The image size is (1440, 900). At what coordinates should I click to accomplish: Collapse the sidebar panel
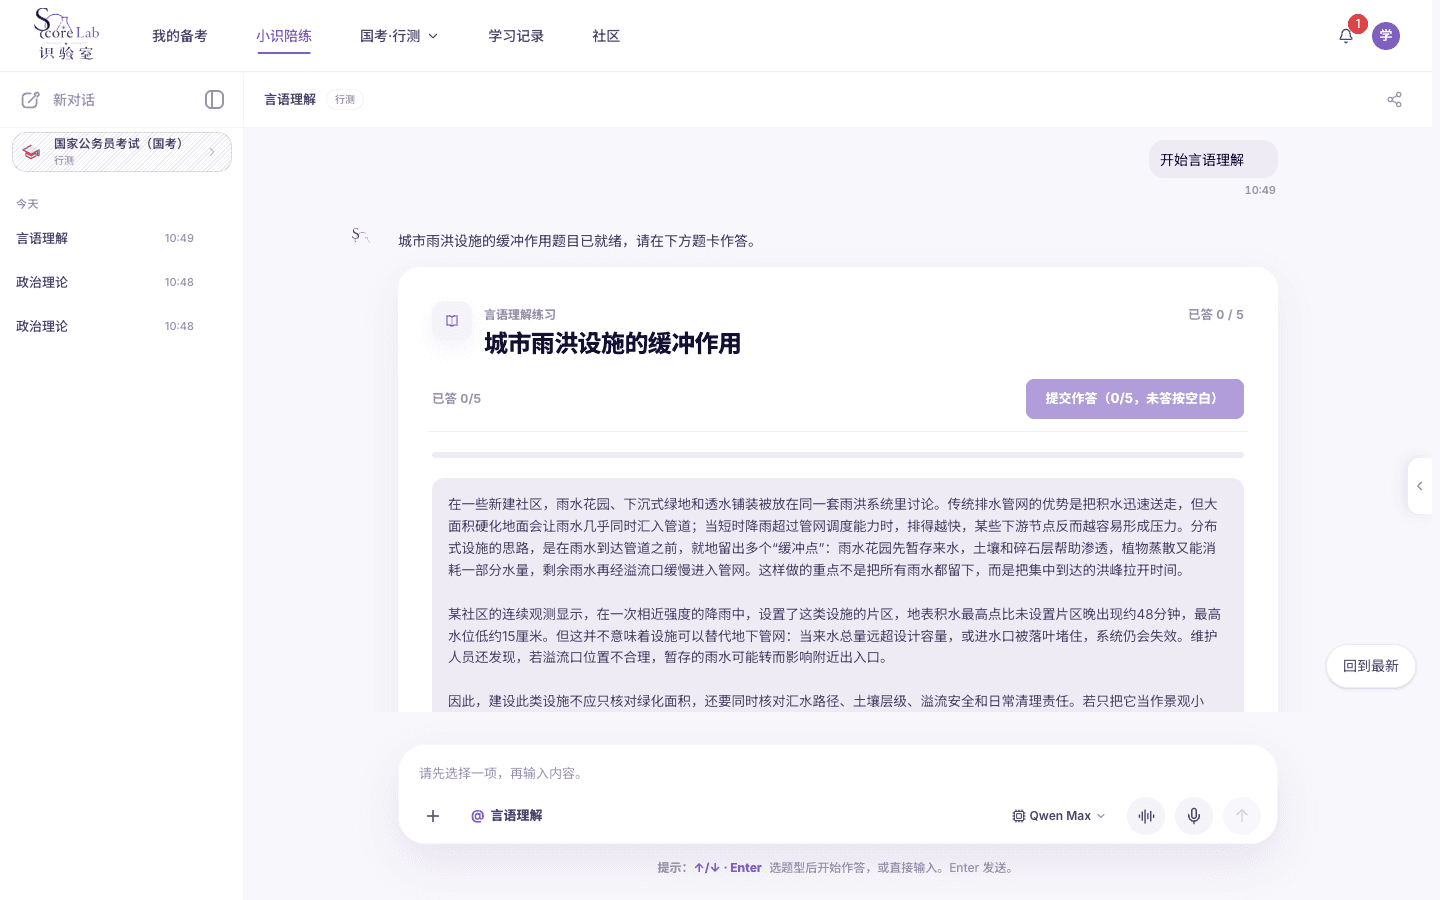[x=214, y=99]
